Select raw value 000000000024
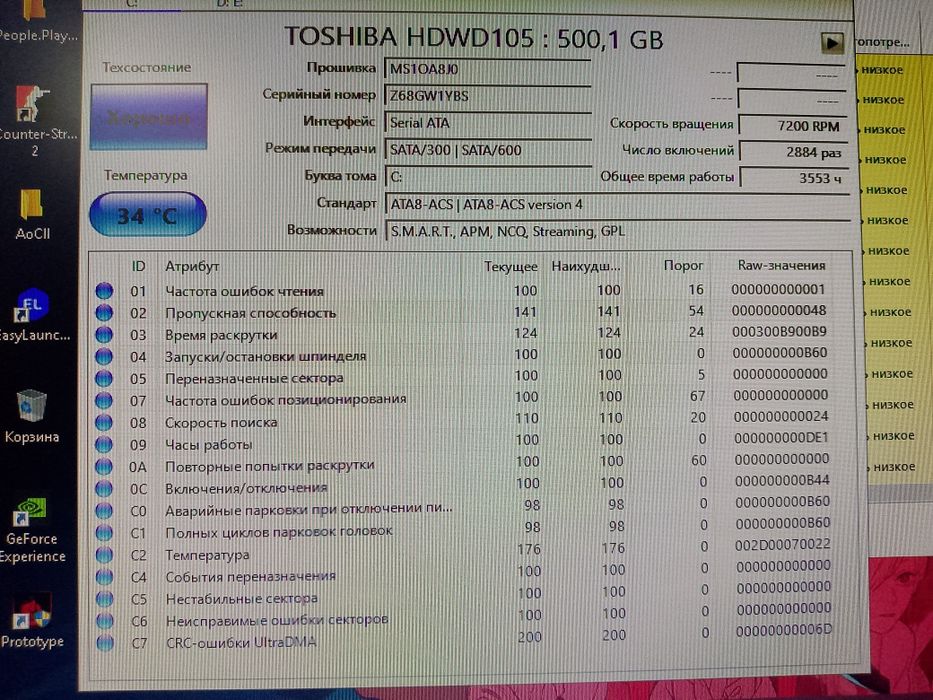Image resolution: width=933 pixels, height=700 pixels. (x=781, y=416)
